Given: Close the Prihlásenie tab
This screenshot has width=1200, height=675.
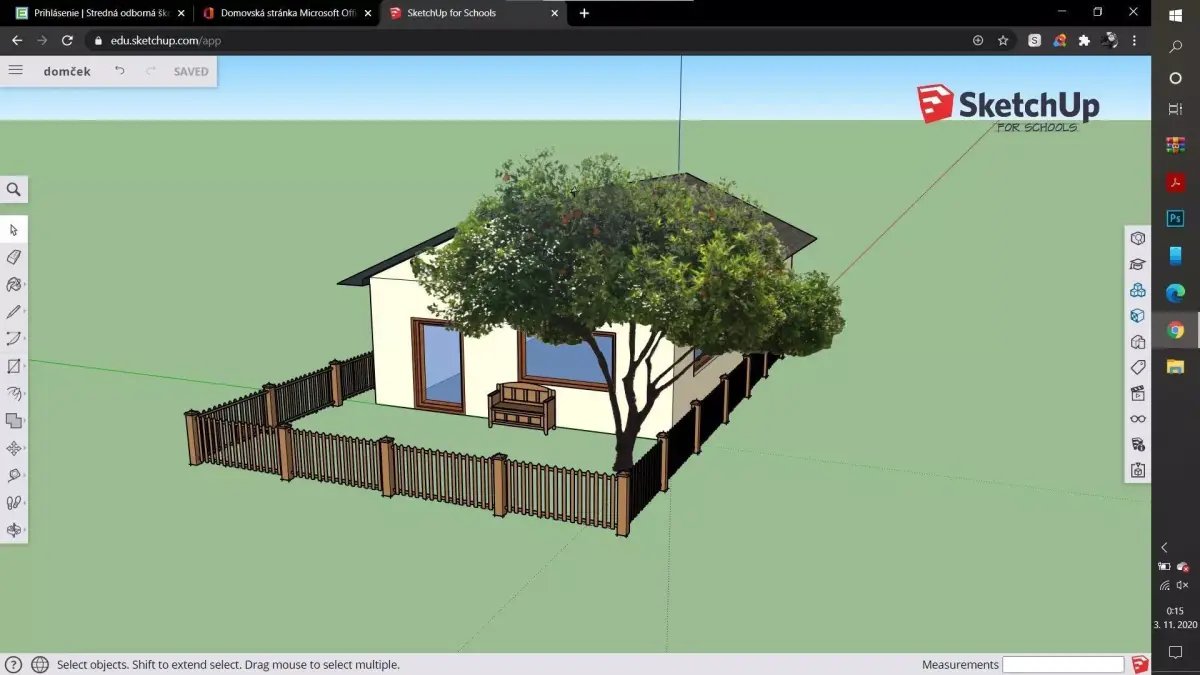Looking at the screenshot, I should pyautogui.click(x=181, y=13).
